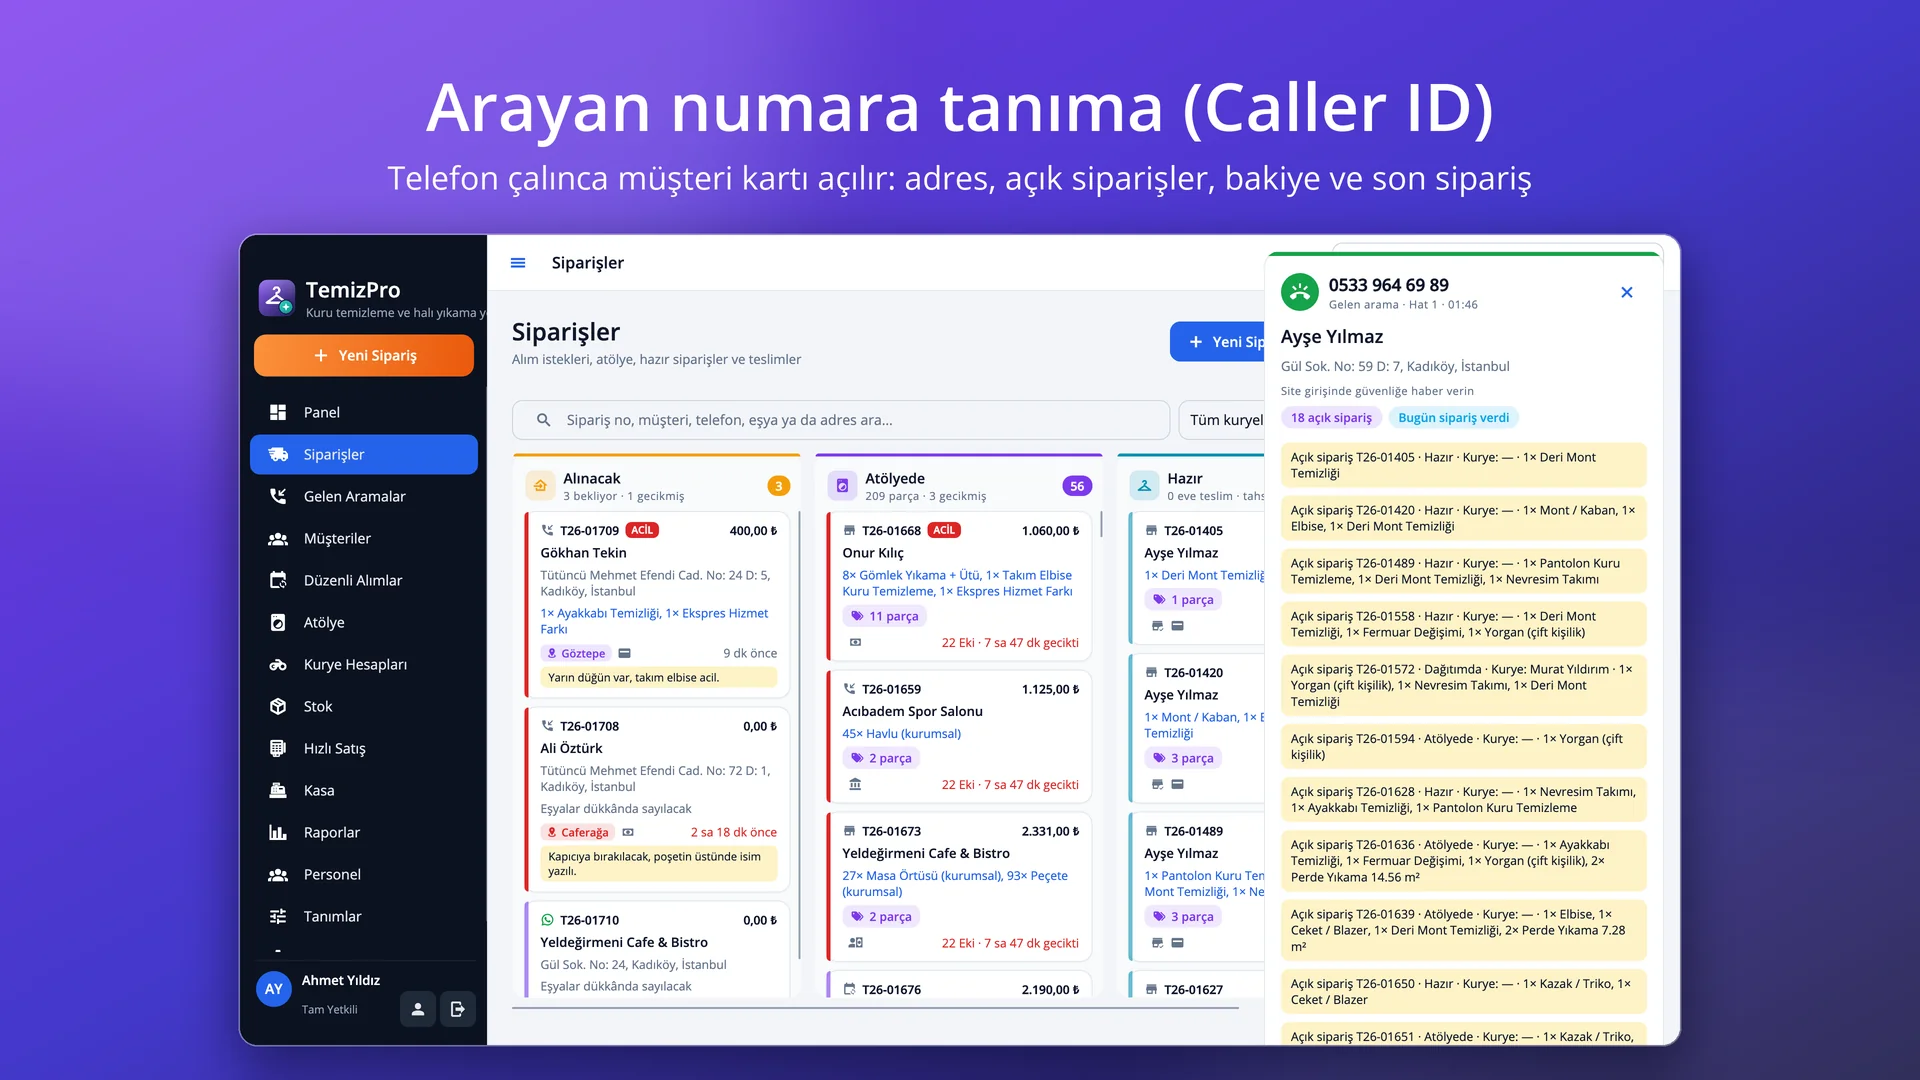This screenshot has width=1920, height=1080.
Task: Open Hızlı Satış sidebar item
Action: (364, 748)
